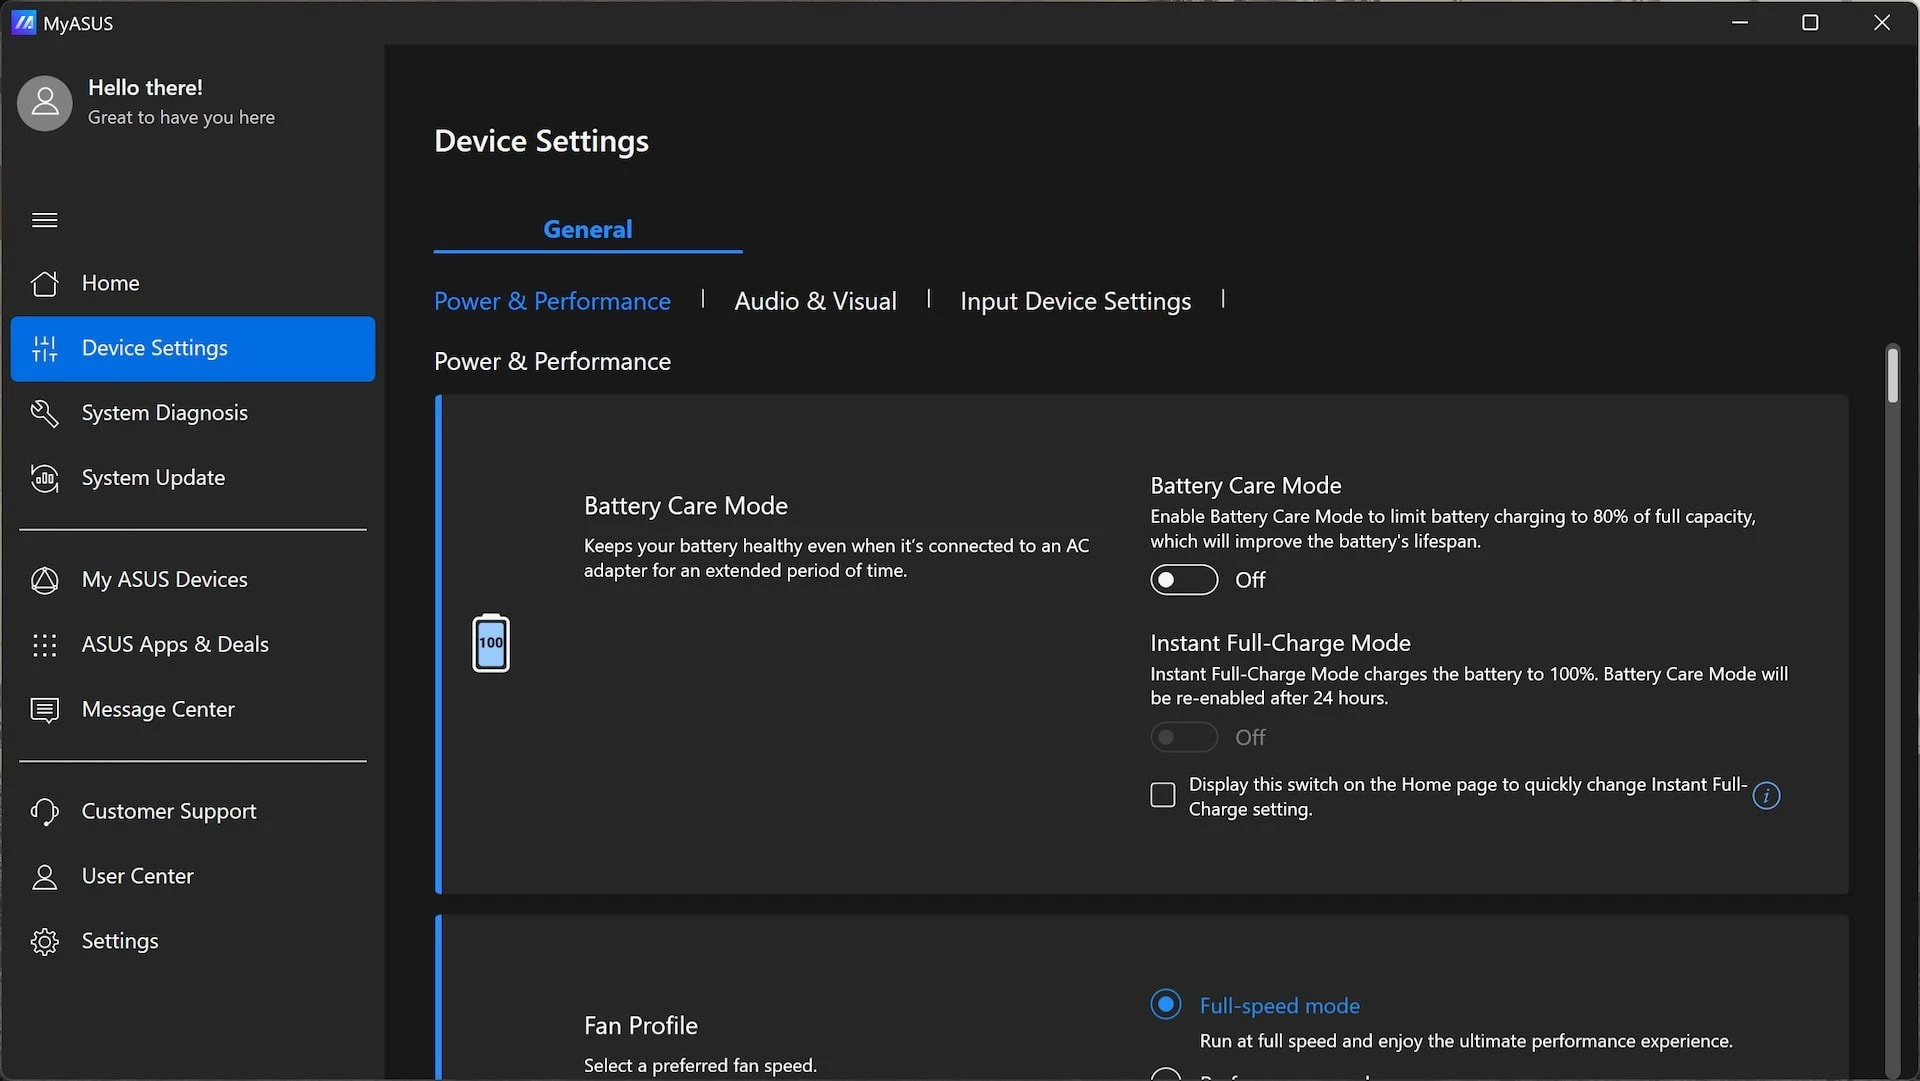Screen dimensions: 1920x1081
Task: Click the ASUS Apps & Deals grid icon
Action: click(x=44, y=645)
